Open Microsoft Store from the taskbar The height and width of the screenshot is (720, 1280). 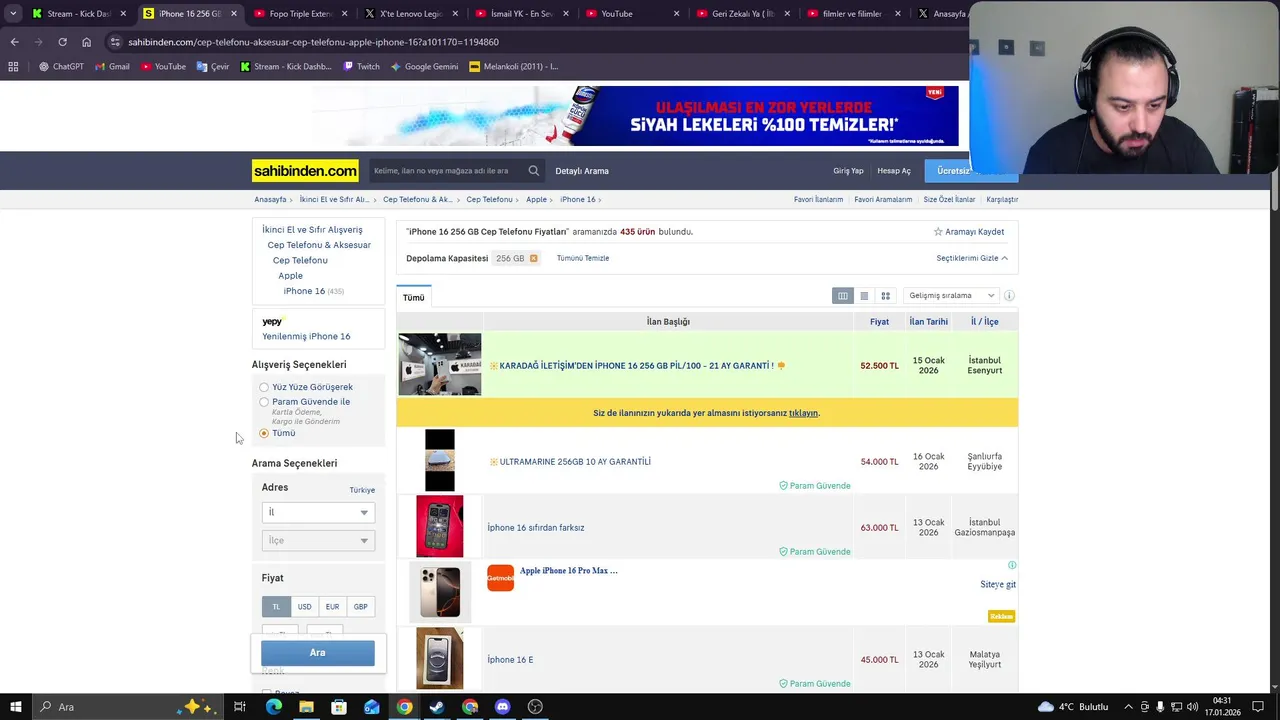(x=339, y=707)
